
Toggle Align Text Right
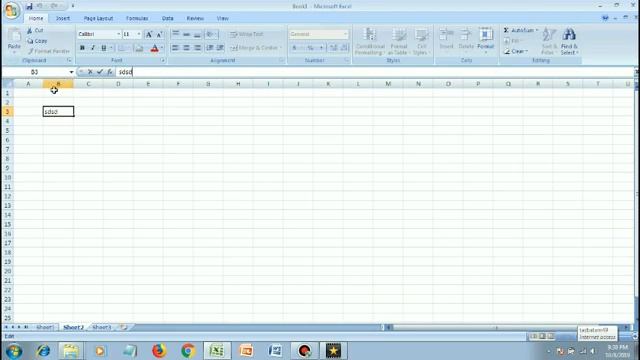click(x=198, y=48)
